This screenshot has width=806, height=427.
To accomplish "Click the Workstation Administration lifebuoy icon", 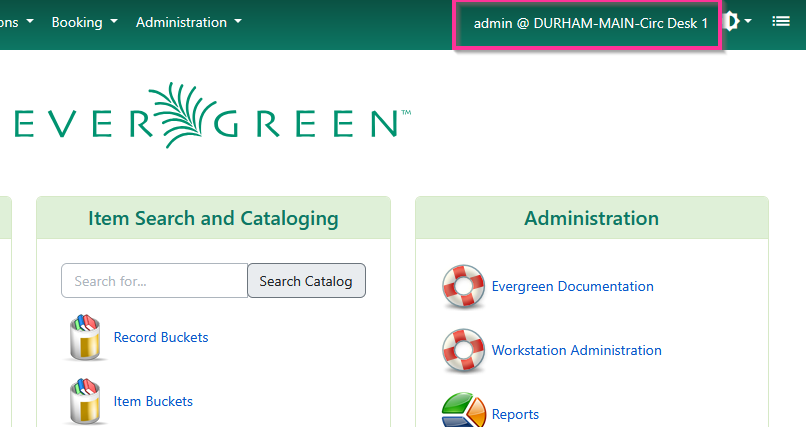I will (x=463, y=351).
